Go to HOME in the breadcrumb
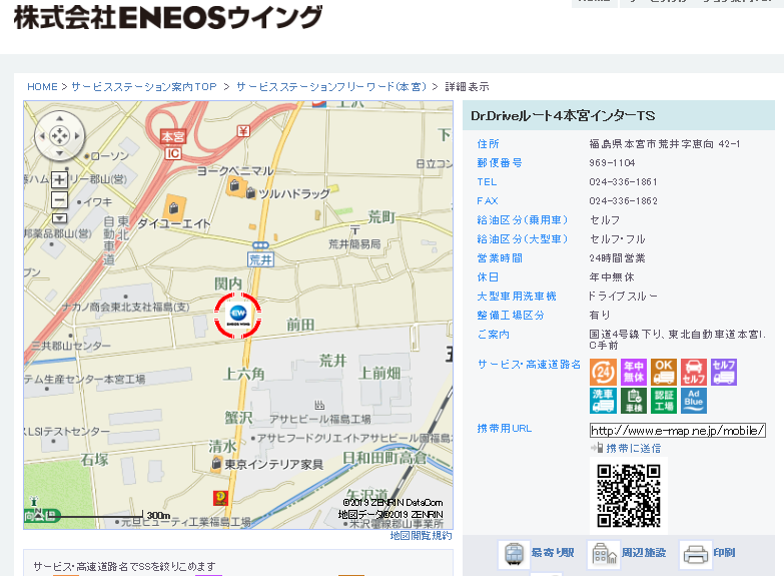This screenshot has width=784, height=576. tap(42, 86)
